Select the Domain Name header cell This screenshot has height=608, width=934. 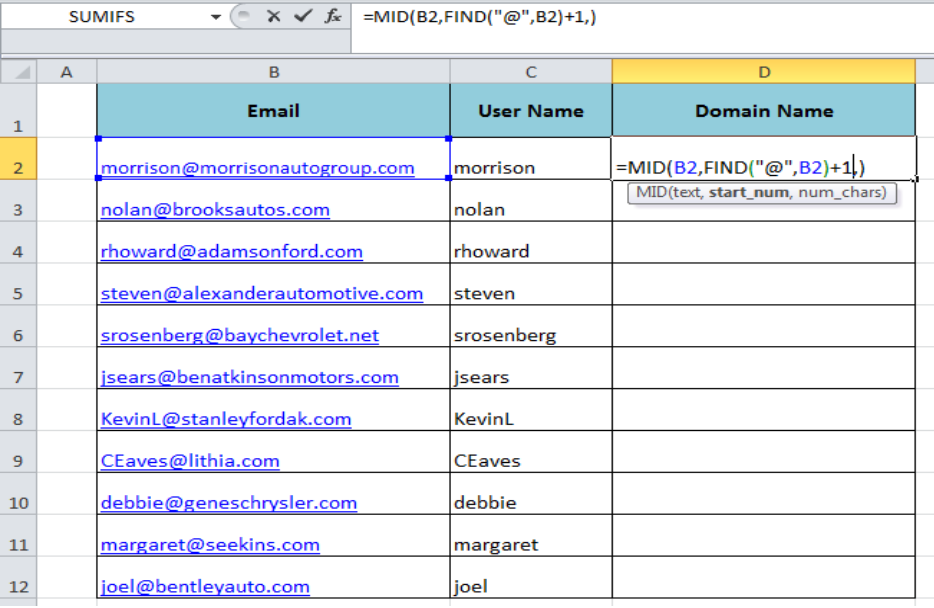[x=763, y=110]
